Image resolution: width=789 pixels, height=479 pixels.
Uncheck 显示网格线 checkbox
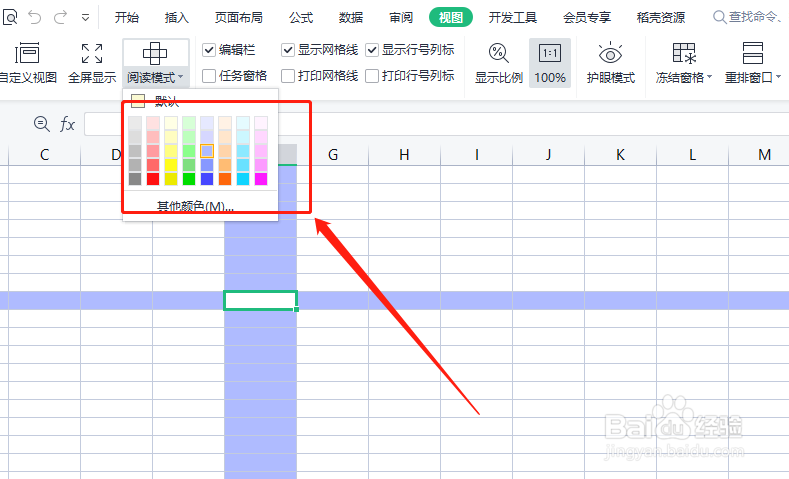tap(288, 50)
